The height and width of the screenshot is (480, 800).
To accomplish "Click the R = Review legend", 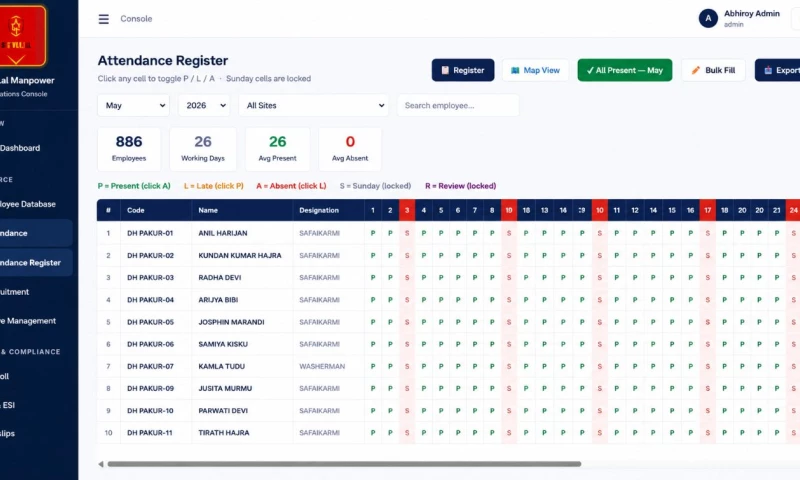I will point(461,186).
